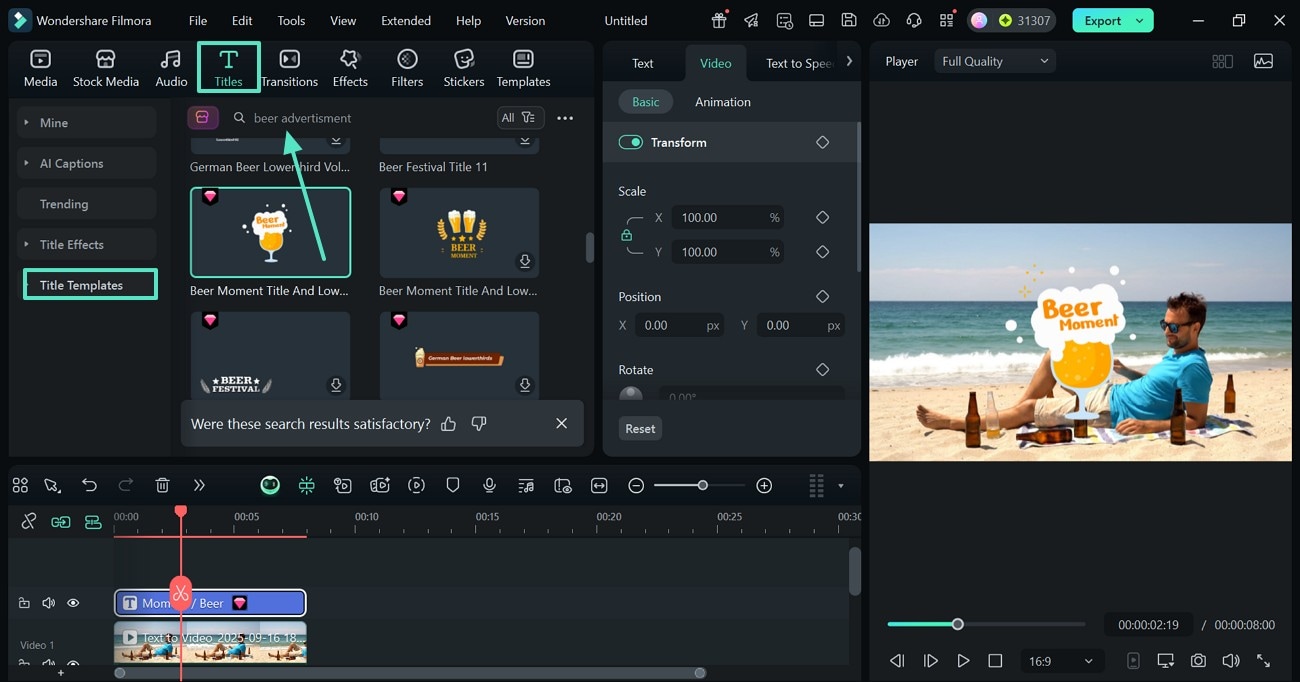Open the Transitions tab
The width and height of the screenshot is (1300, 682).
point(289,68)
